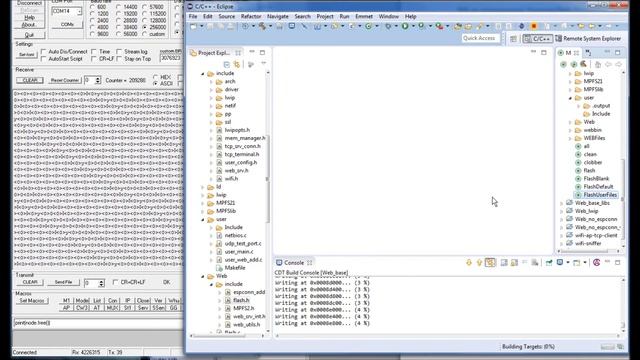Click the external tools run icon with red toolbox

pyautogui.click(x=439, y=26)
